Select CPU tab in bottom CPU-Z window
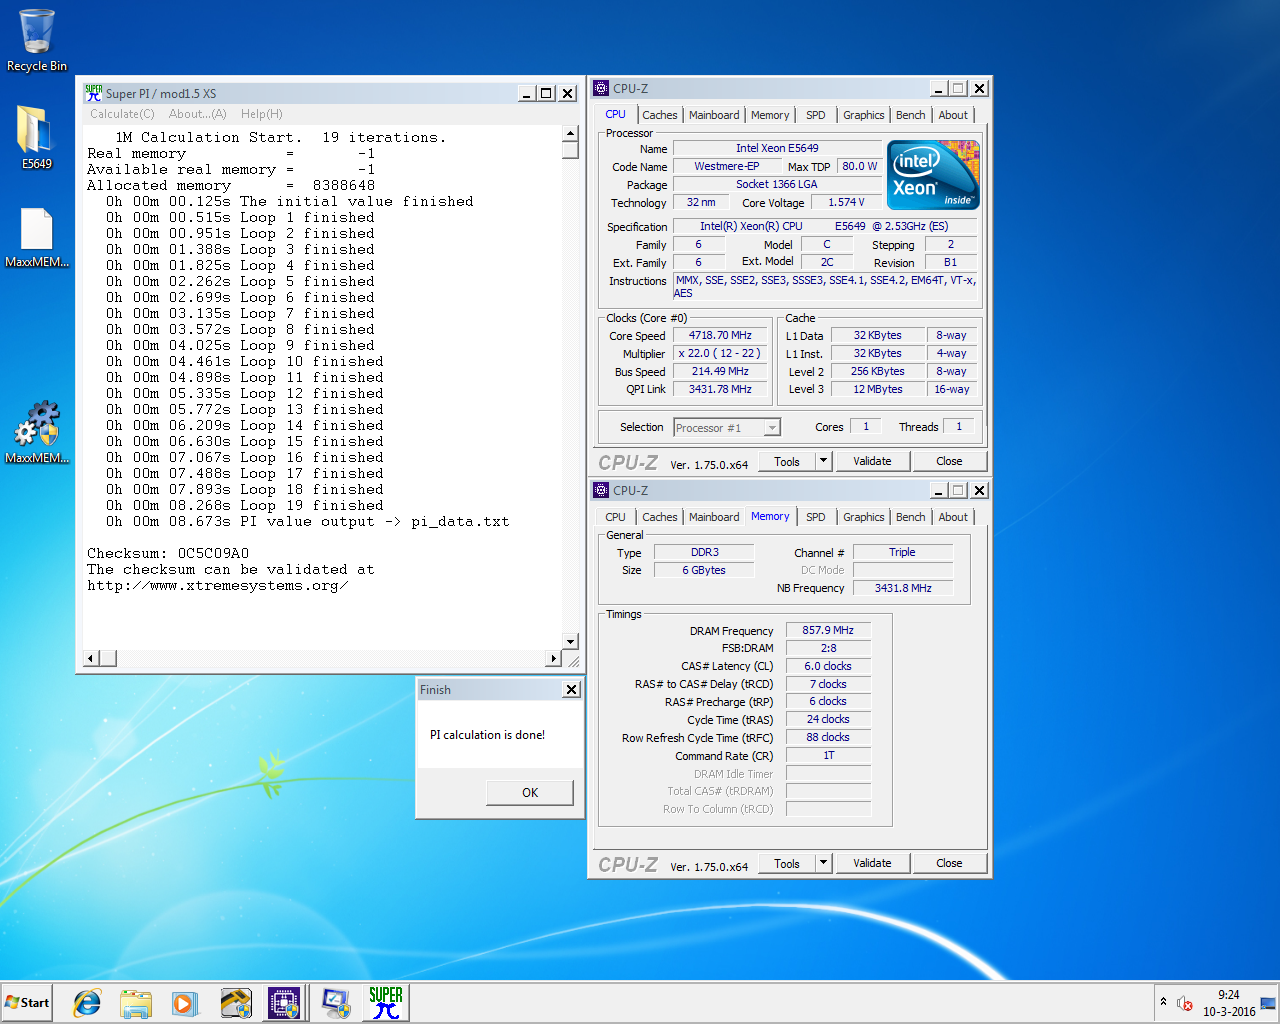This screenshot has height=1024, width=1280. pyautogui.click(x=616, y=517)
